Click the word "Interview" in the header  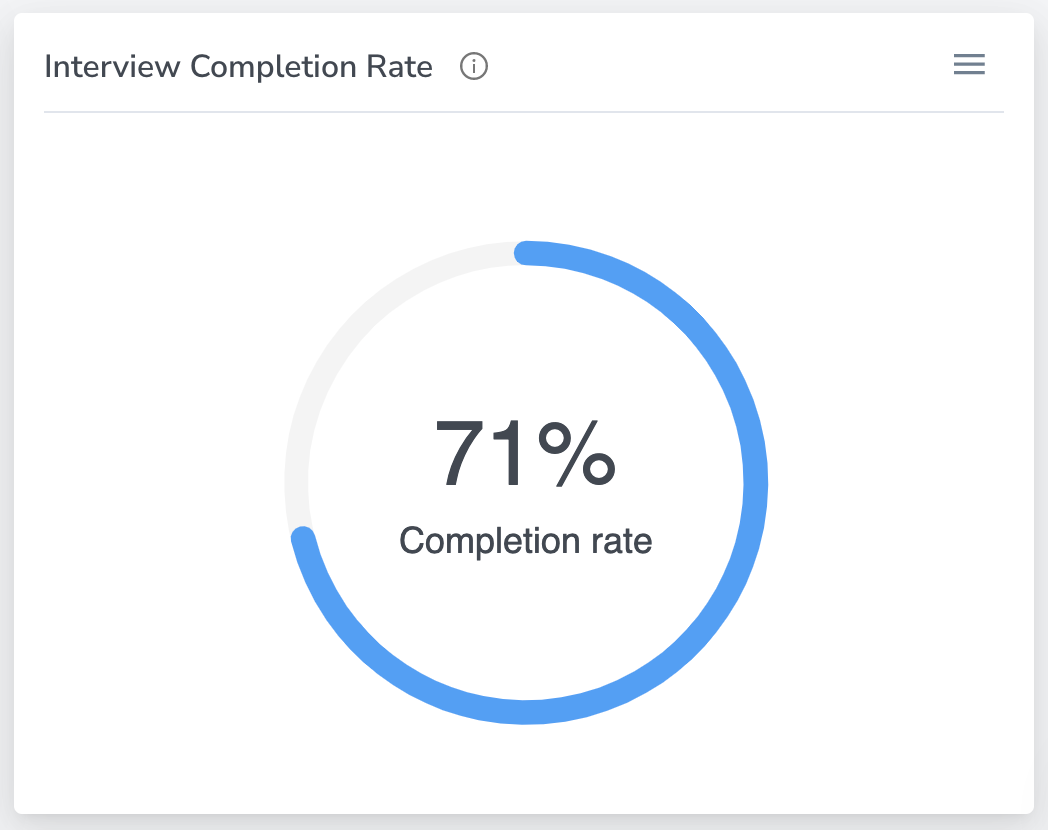pyautogui.click(x=112, y=67)
